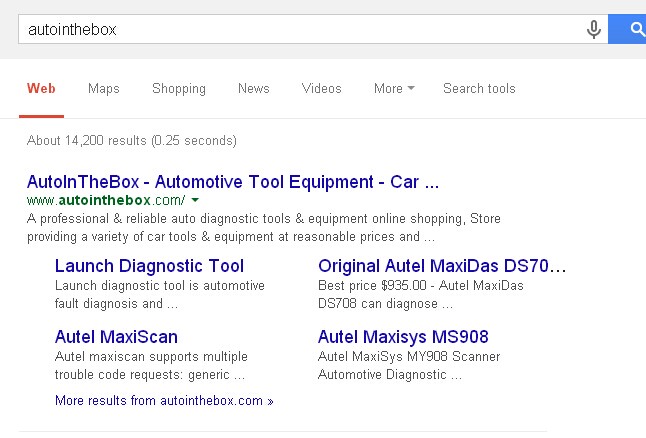Open the Shopping results tab
Screen dimensions: 646x438
pyautogui.click(x=178, y=88)
